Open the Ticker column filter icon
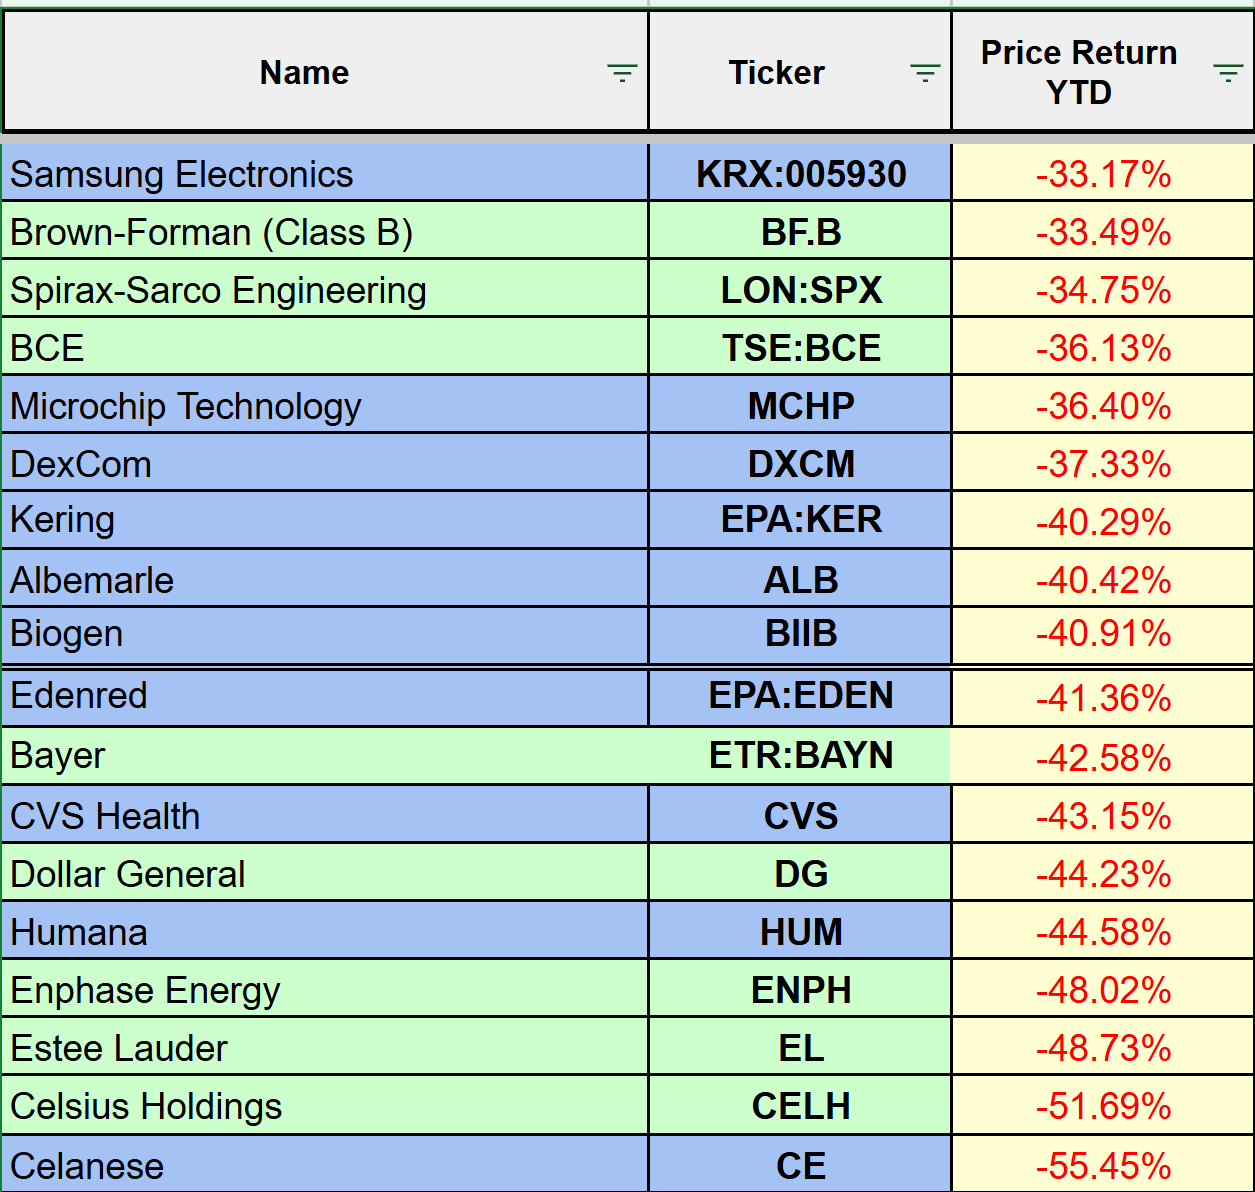 pos(925,73)
